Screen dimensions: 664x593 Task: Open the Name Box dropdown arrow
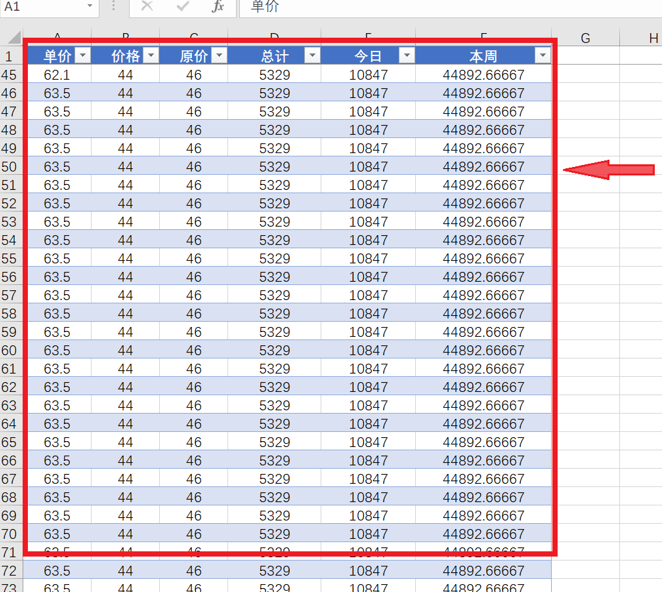click(90, 6)
